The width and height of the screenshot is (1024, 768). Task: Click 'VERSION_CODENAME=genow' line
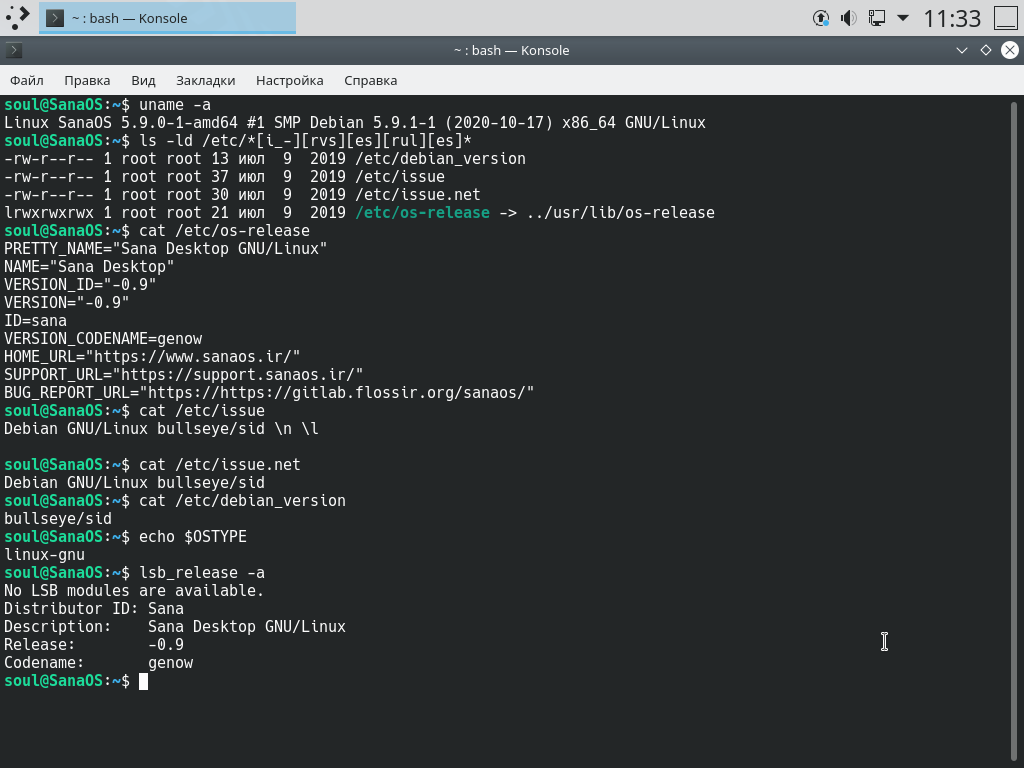pyautogui.click(x=103, y=339)
